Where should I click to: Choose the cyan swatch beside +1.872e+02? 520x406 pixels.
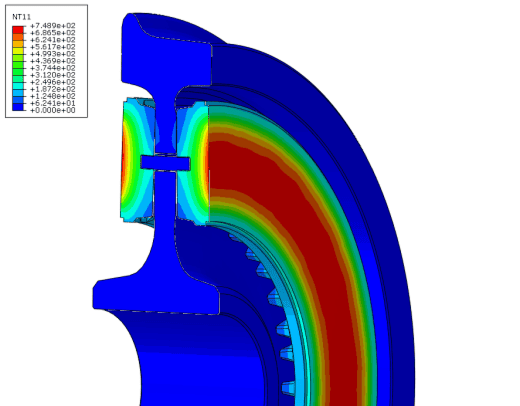(x=18, y=86)
